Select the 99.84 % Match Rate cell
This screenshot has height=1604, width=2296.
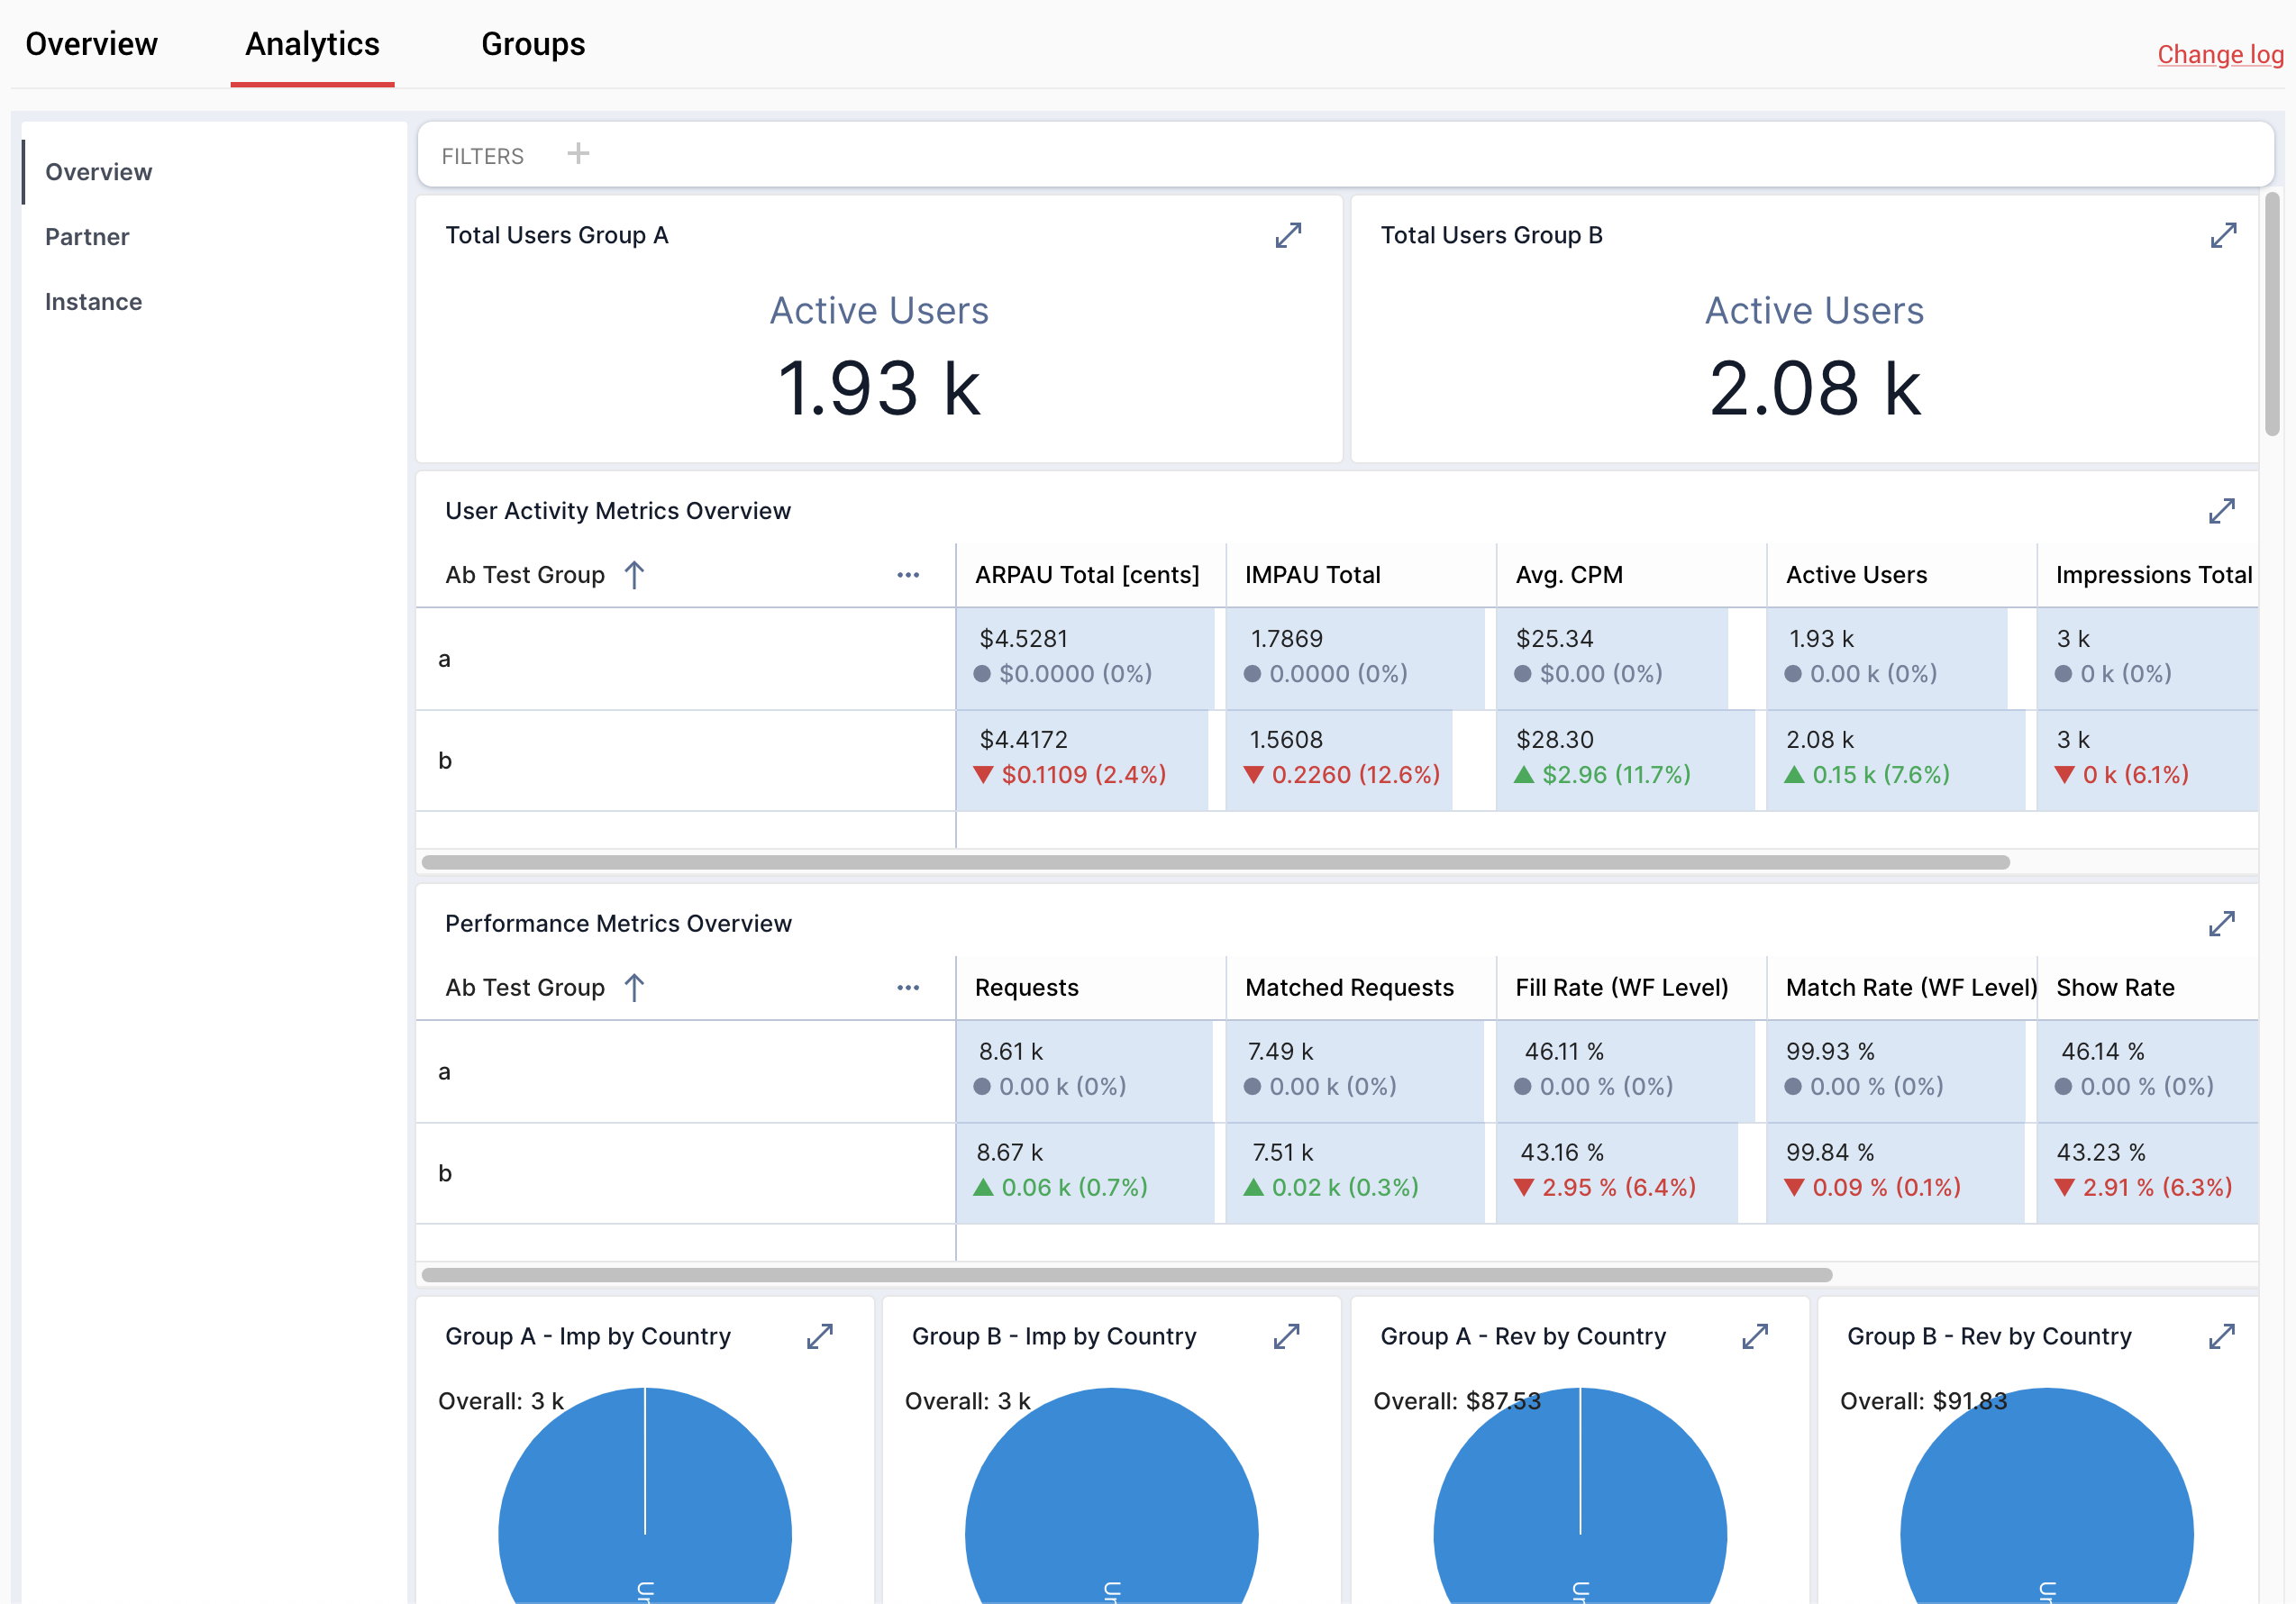pyautogui.click(x=1901, y=1173)
